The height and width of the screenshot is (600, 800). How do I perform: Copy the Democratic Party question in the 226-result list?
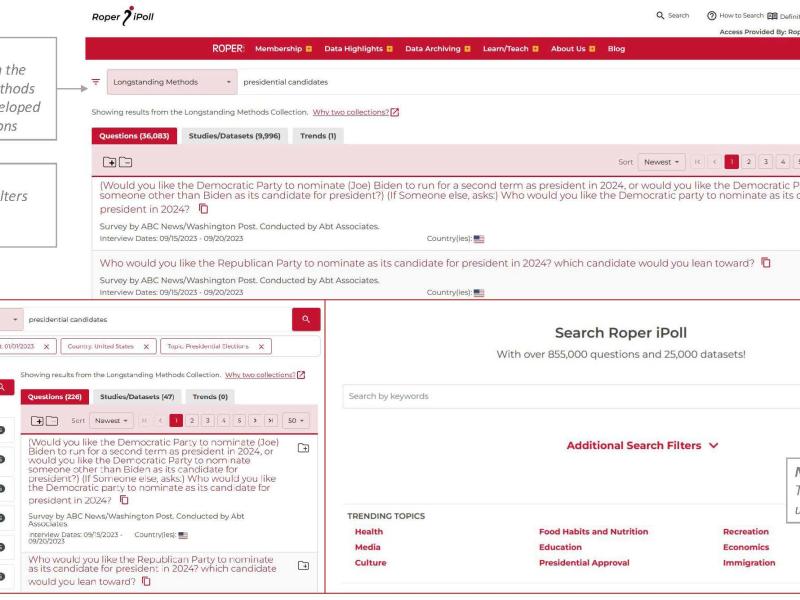coord(124,500)
